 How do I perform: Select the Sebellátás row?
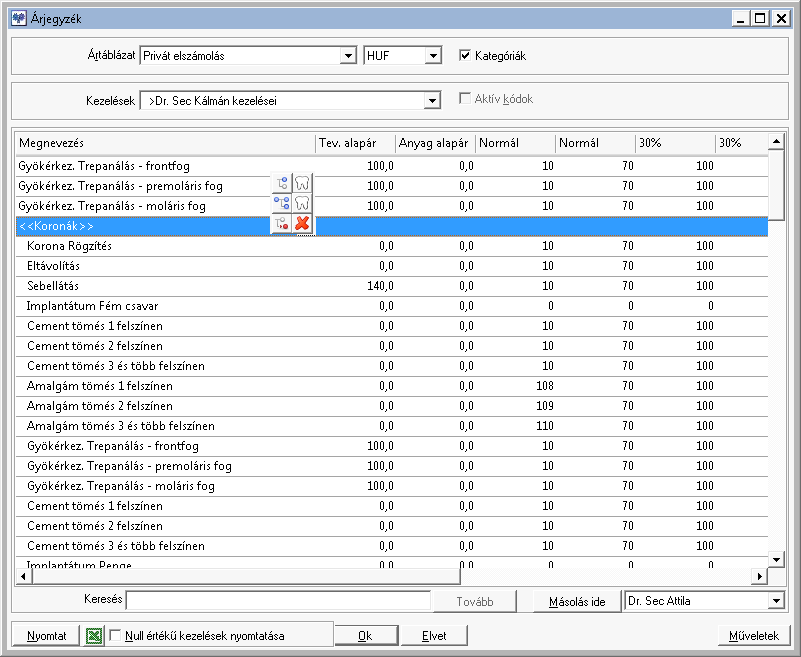[392, 286]
